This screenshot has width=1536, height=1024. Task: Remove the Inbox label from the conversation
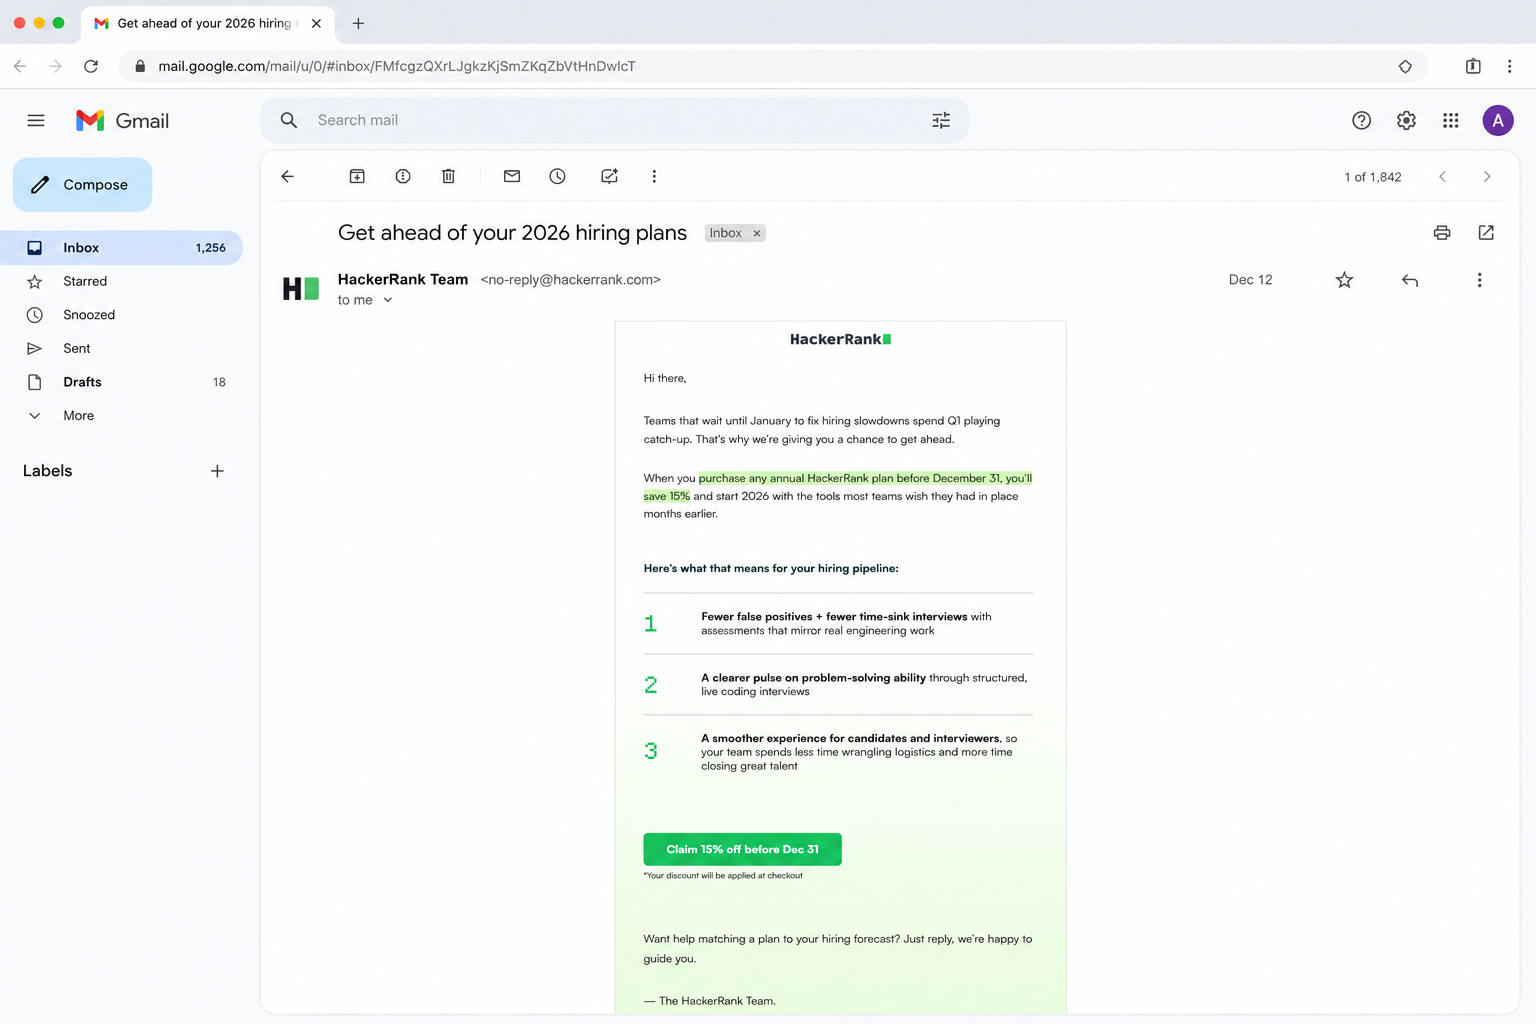coord(757,233)
